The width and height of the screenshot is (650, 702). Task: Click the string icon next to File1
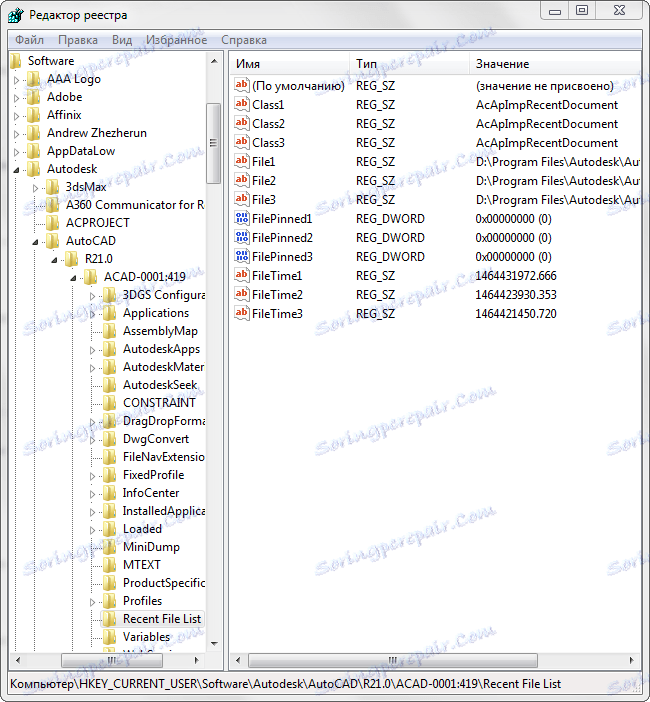pos(241,161)
